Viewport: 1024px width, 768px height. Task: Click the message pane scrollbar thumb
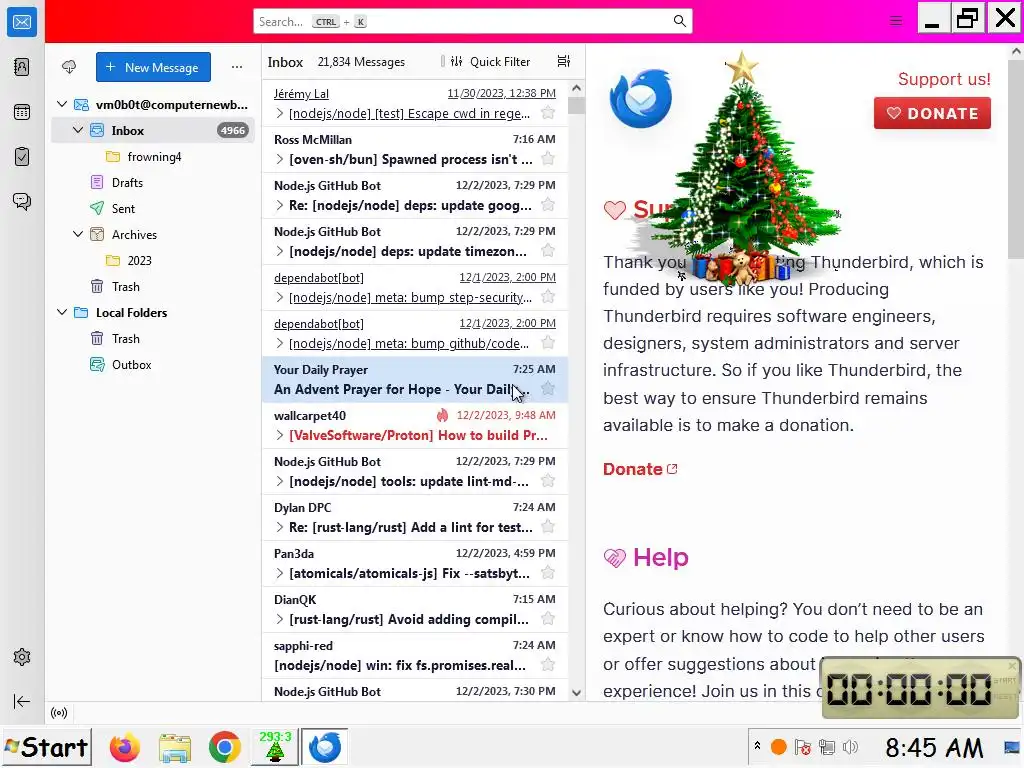[x=1016, y=159]
